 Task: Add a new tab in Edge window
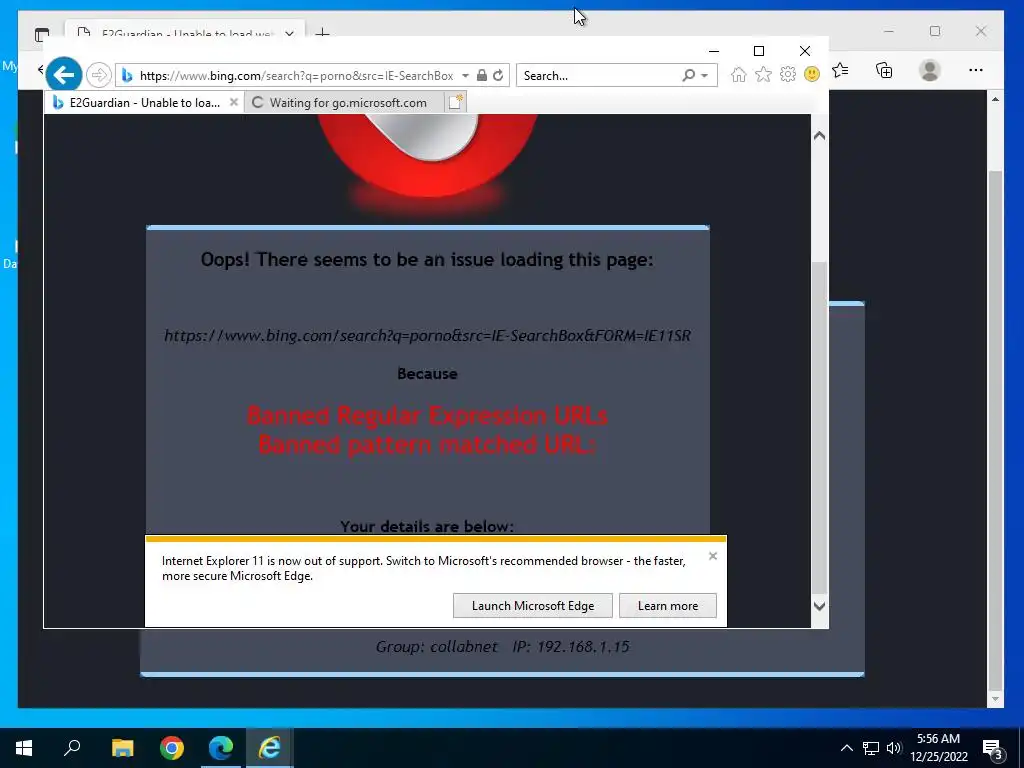322,33
